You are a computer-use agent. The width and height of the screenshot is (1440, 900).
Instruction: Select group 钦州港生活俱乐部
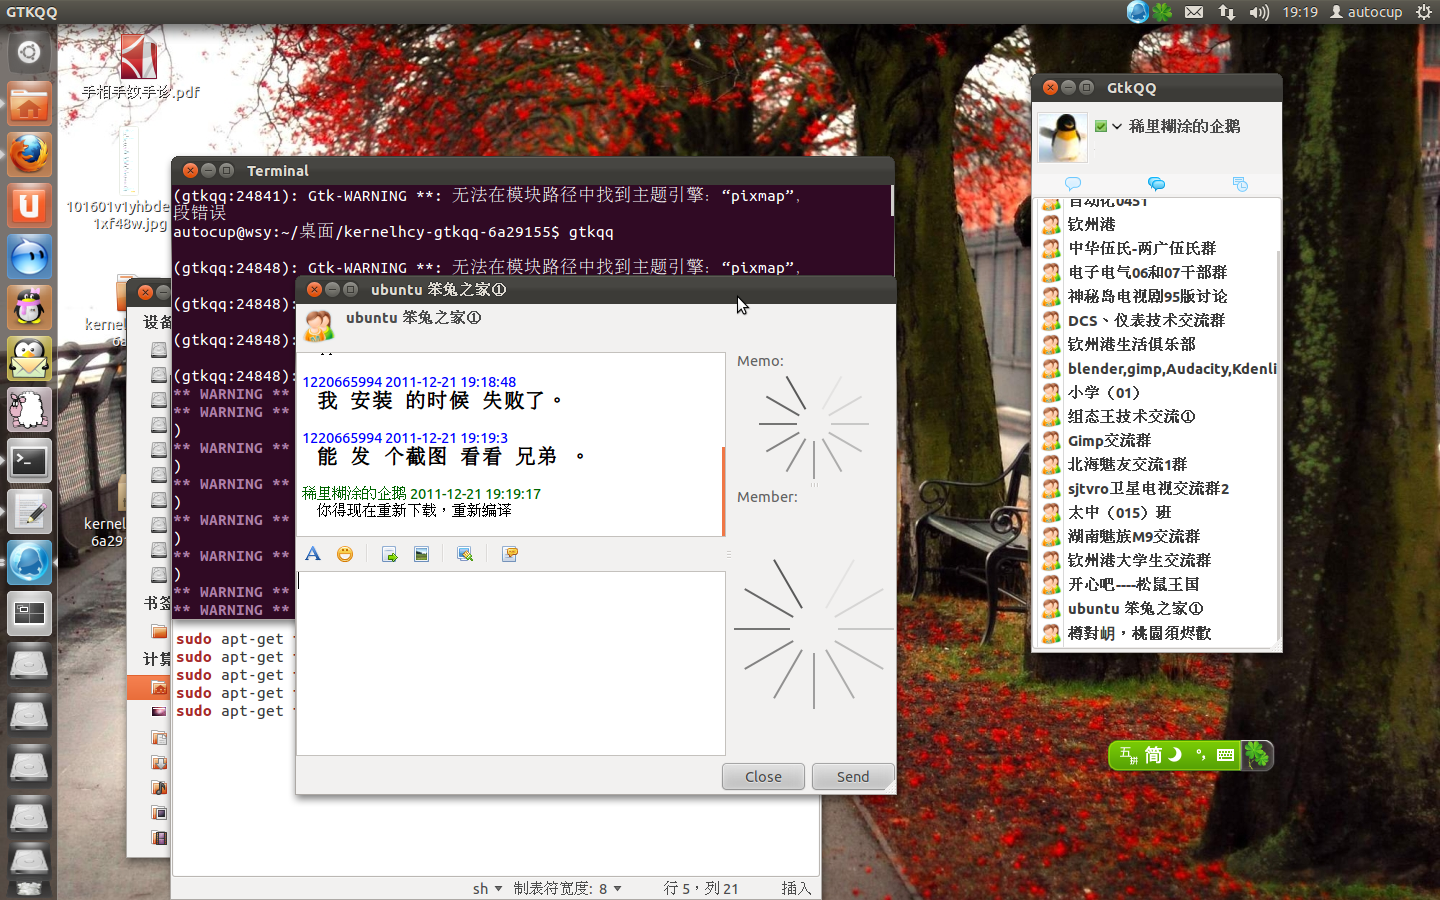coord(1158,344)
